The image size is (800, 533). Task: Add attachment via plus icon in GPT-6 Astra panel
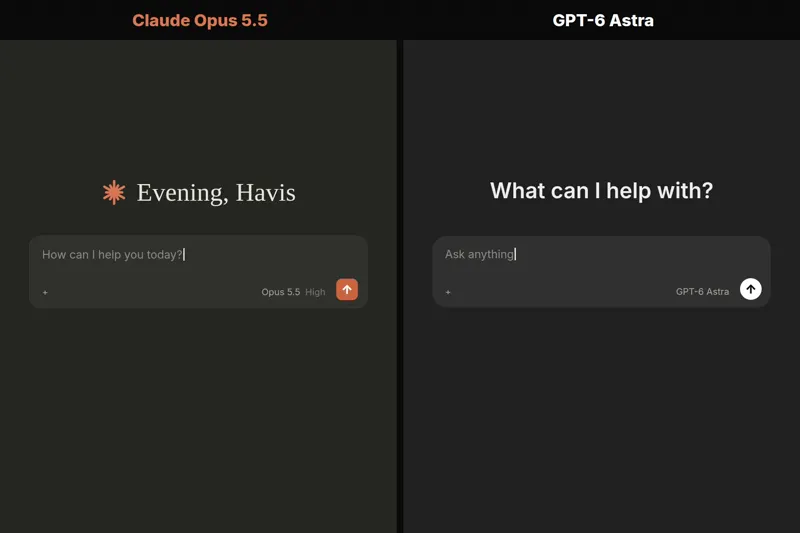[448, 292]
